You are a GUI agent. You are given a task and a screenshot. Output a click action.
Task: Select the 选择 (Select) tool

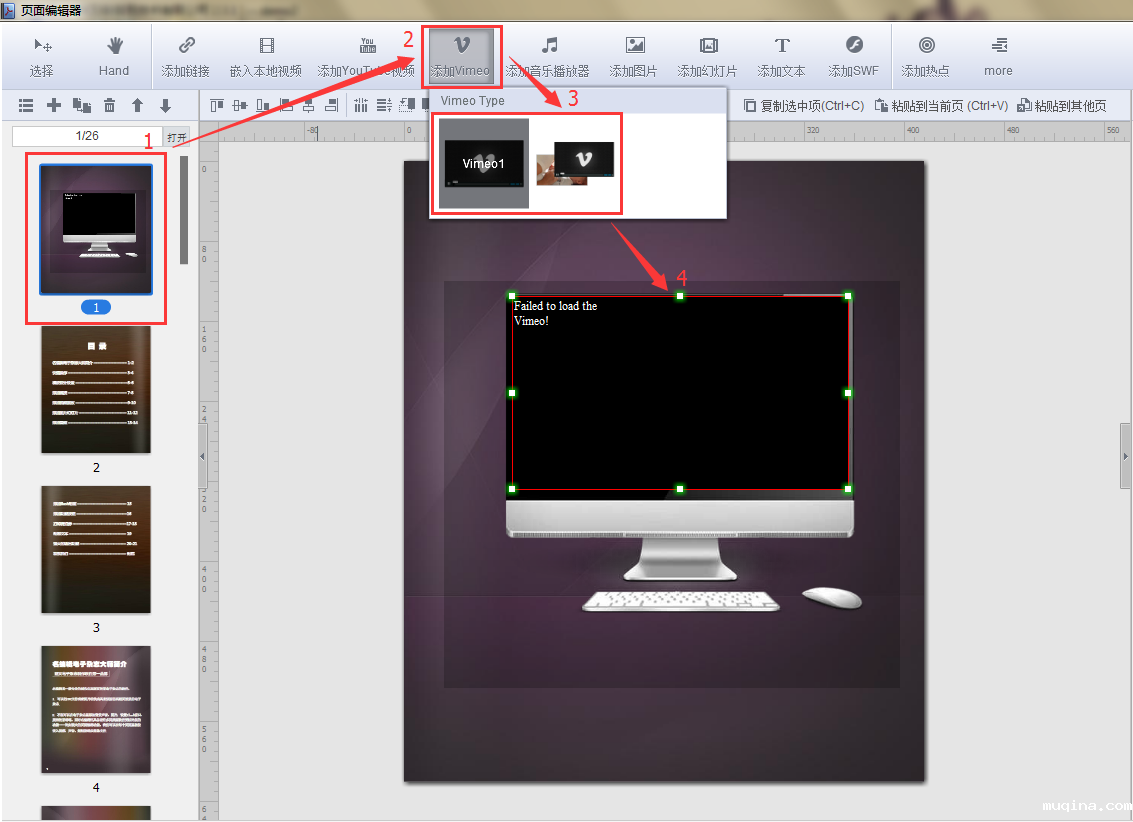tap(42, 56)
